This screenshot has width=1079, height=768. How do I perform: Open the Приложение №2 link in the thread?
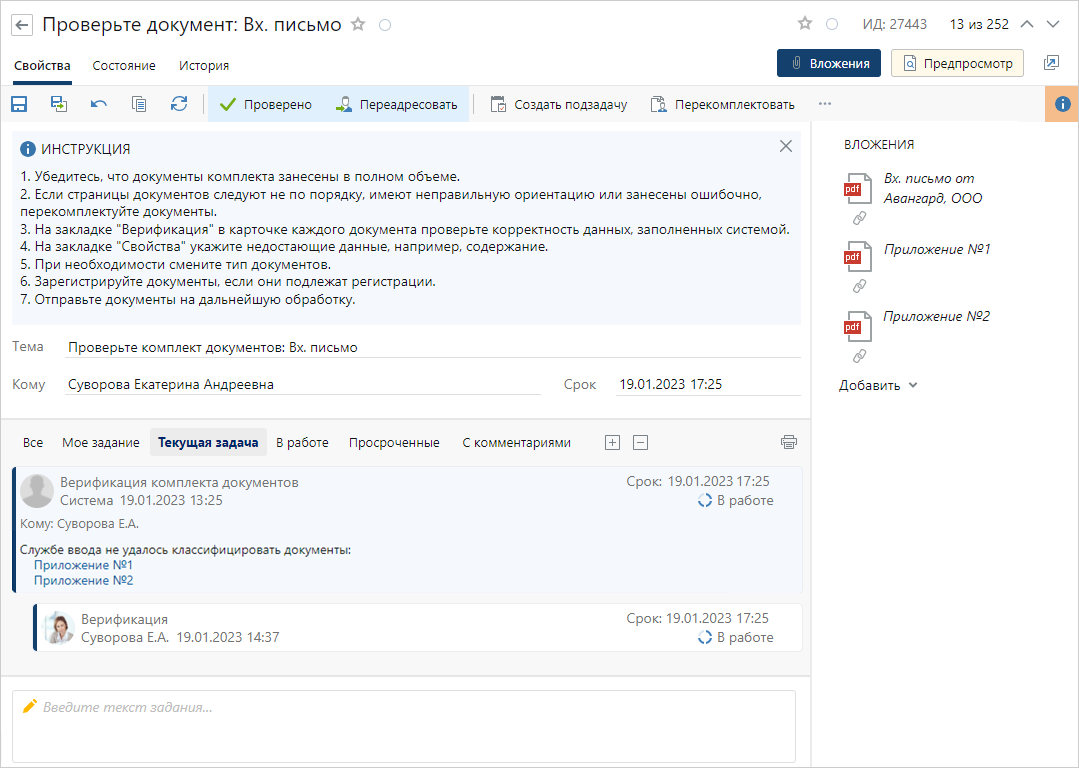click(x=84, y=580)
